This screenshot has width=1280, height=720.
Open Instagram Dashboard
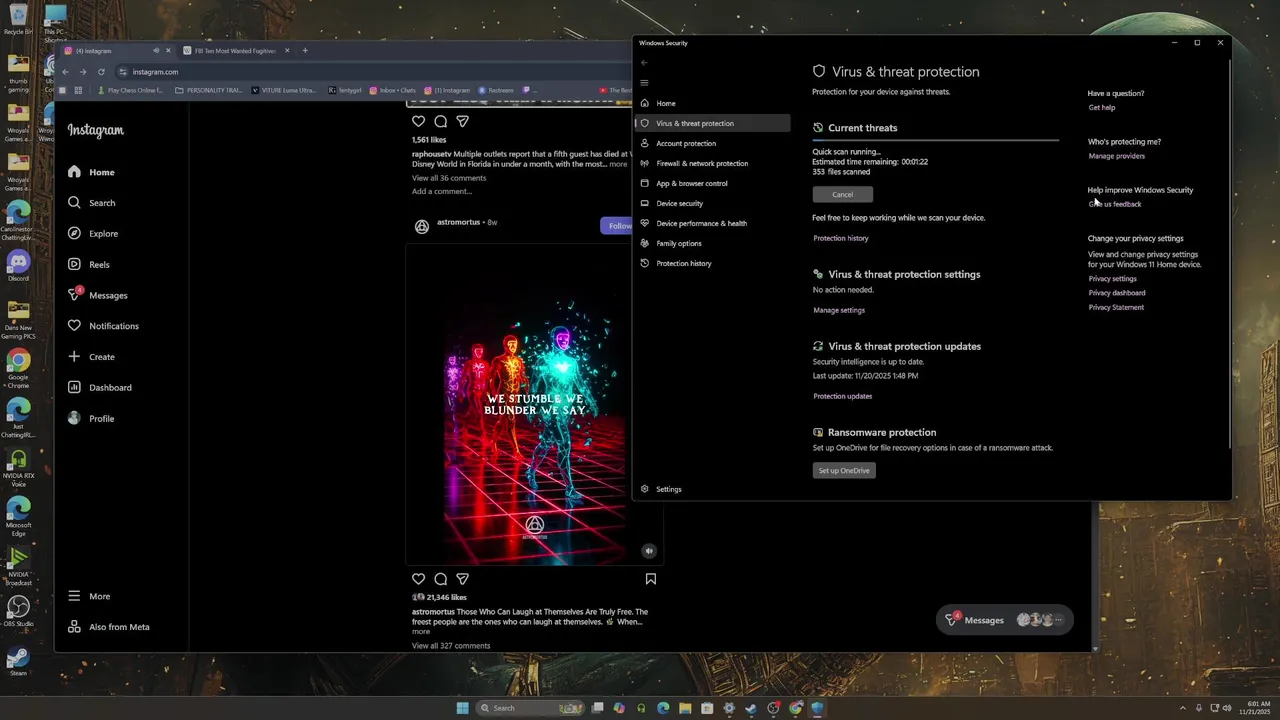(100, 388)
